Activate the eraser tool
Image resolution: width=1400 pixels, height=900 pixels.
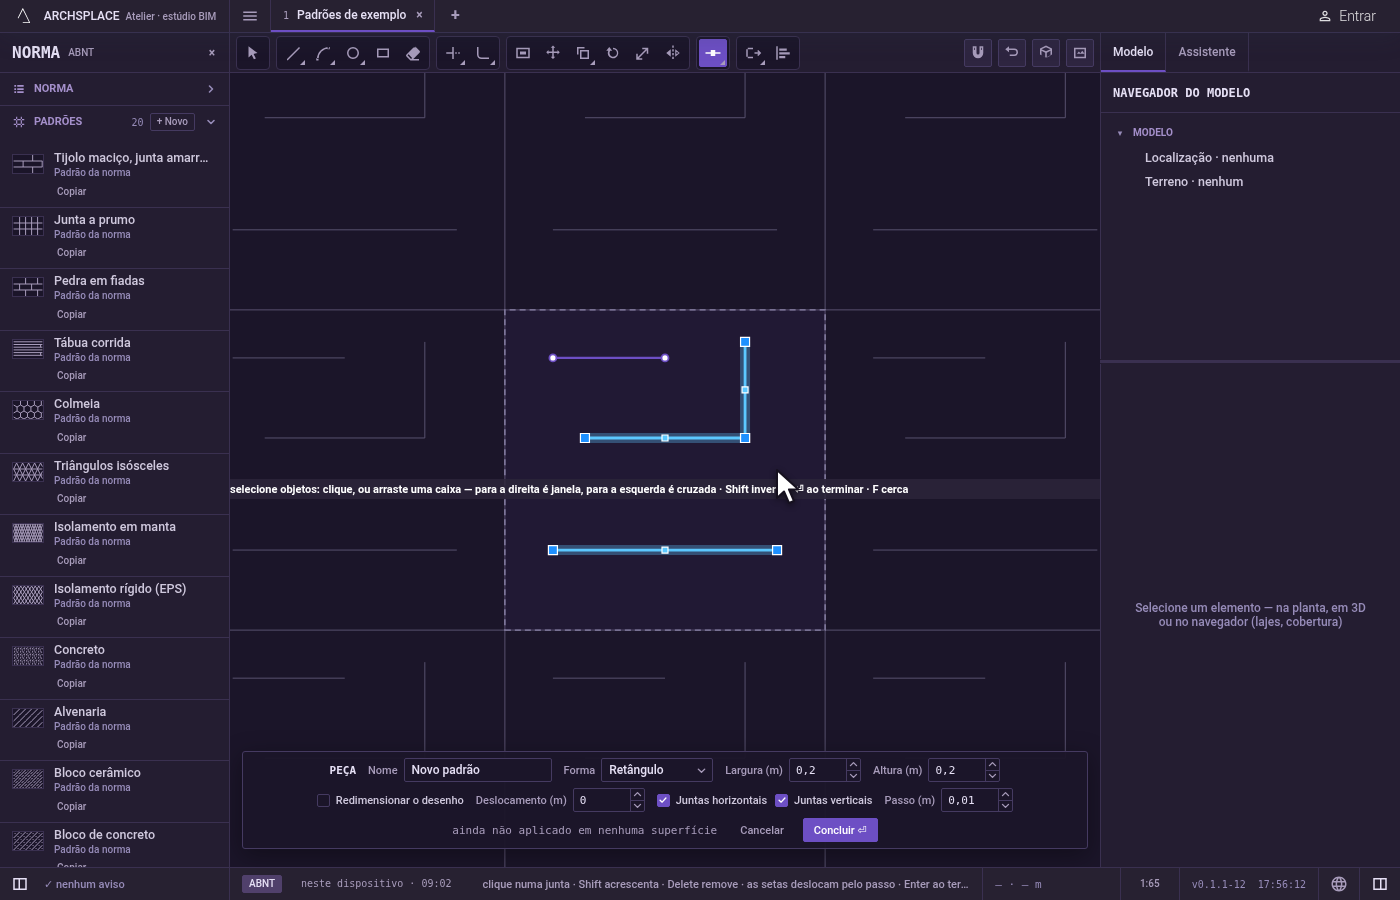click(x=413, y=53)
